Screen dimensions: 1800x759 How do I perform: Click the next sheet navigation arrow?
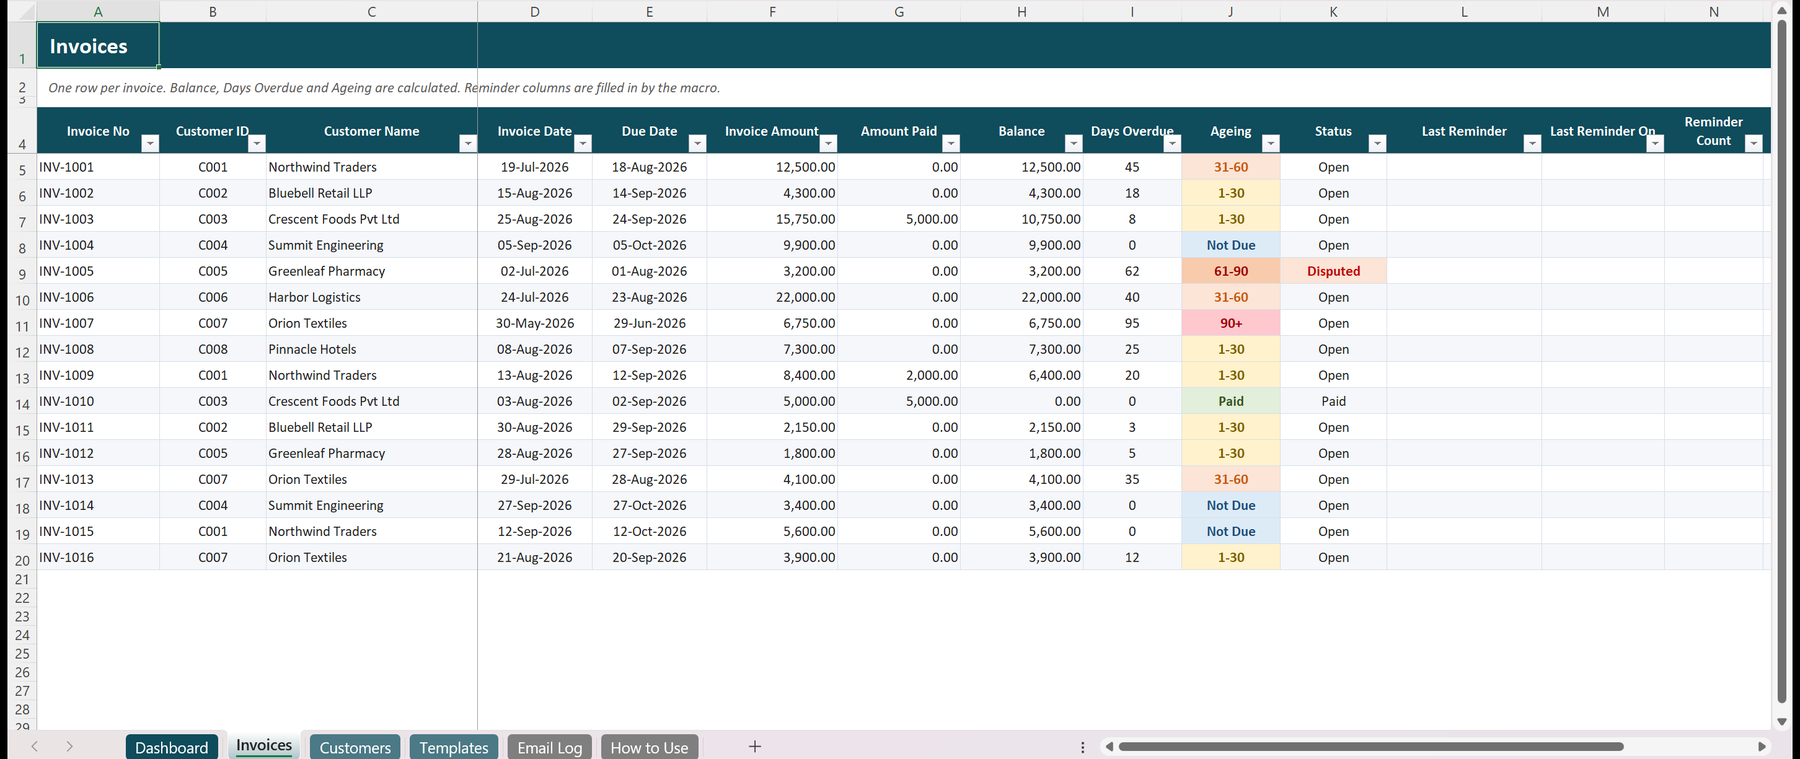[x=69, y=746]
